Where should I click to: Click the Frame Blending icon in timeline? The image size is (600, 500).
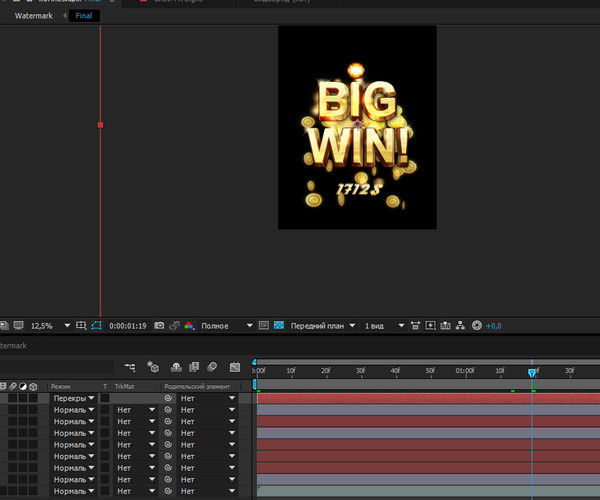pos(194,367)
